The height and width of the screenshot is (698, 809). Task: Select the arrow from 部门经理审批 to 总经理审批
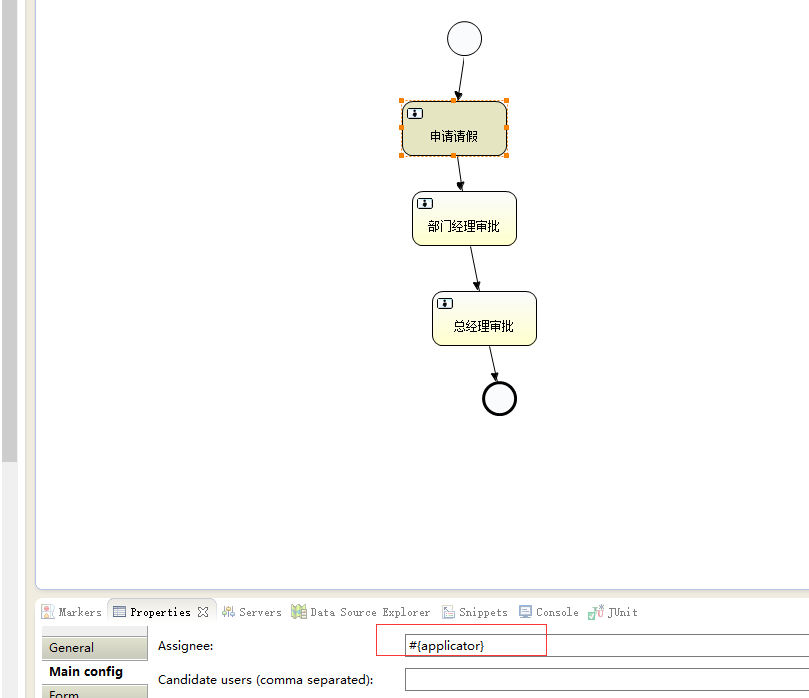(475, 268)
